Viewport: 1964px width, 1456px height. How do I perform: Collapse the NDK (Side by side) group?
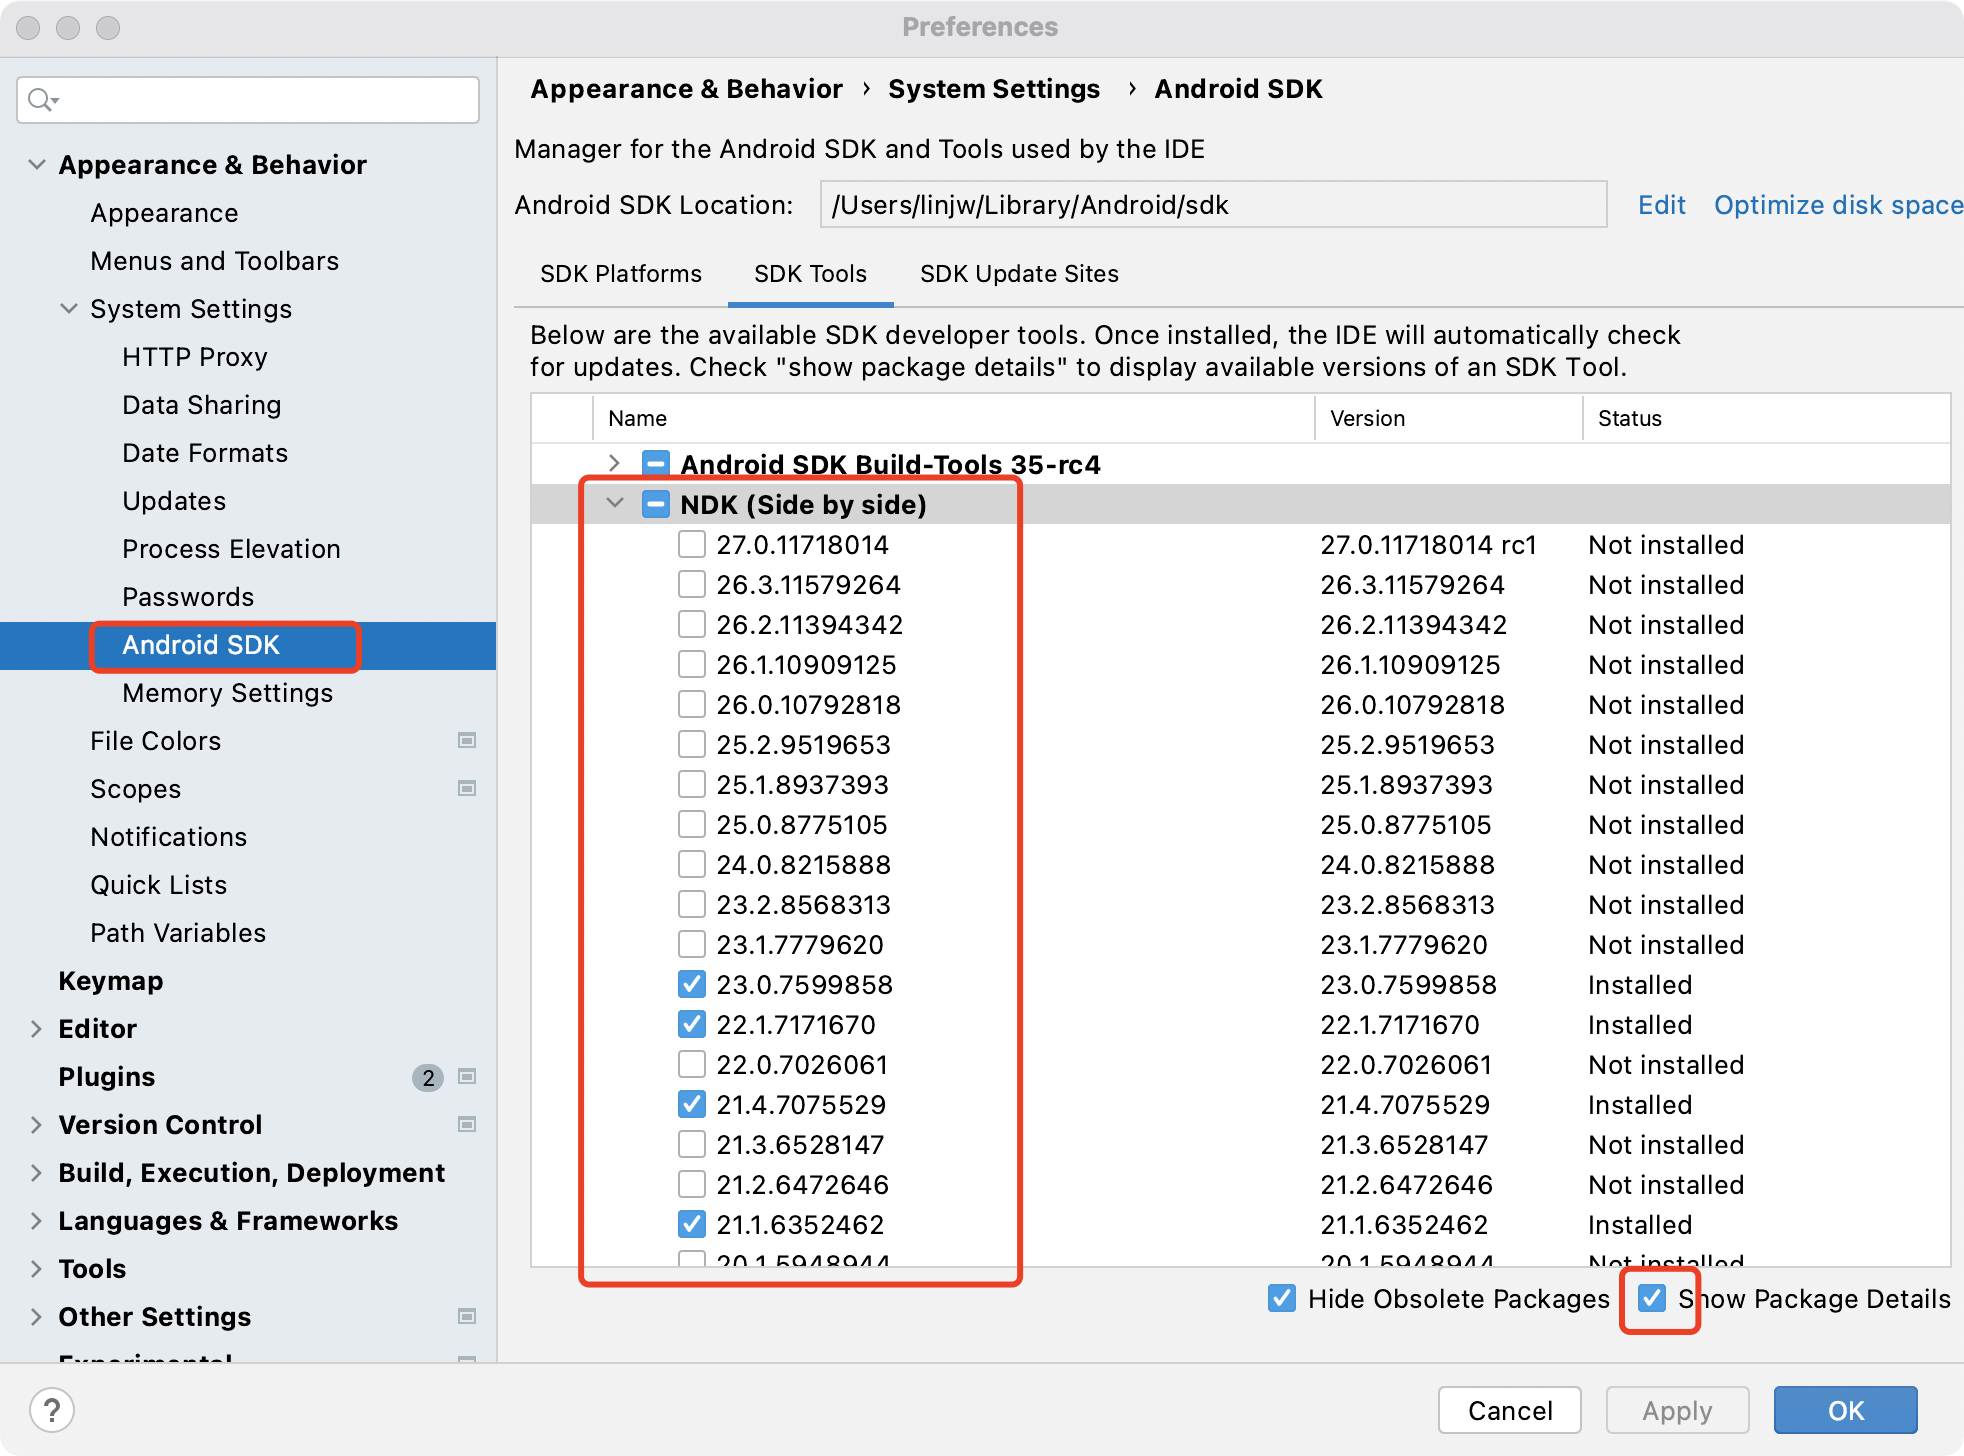614,504
